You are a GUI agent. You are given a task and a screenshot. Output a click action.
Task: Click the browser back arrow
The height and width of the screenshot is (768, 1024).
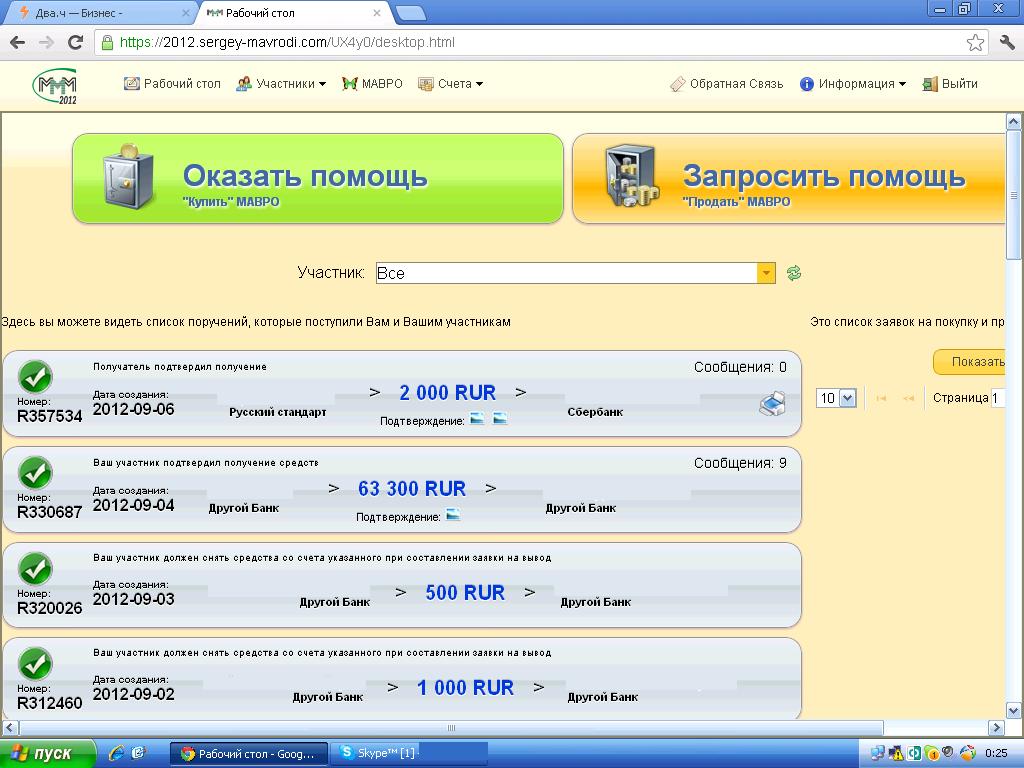[18, 42]
